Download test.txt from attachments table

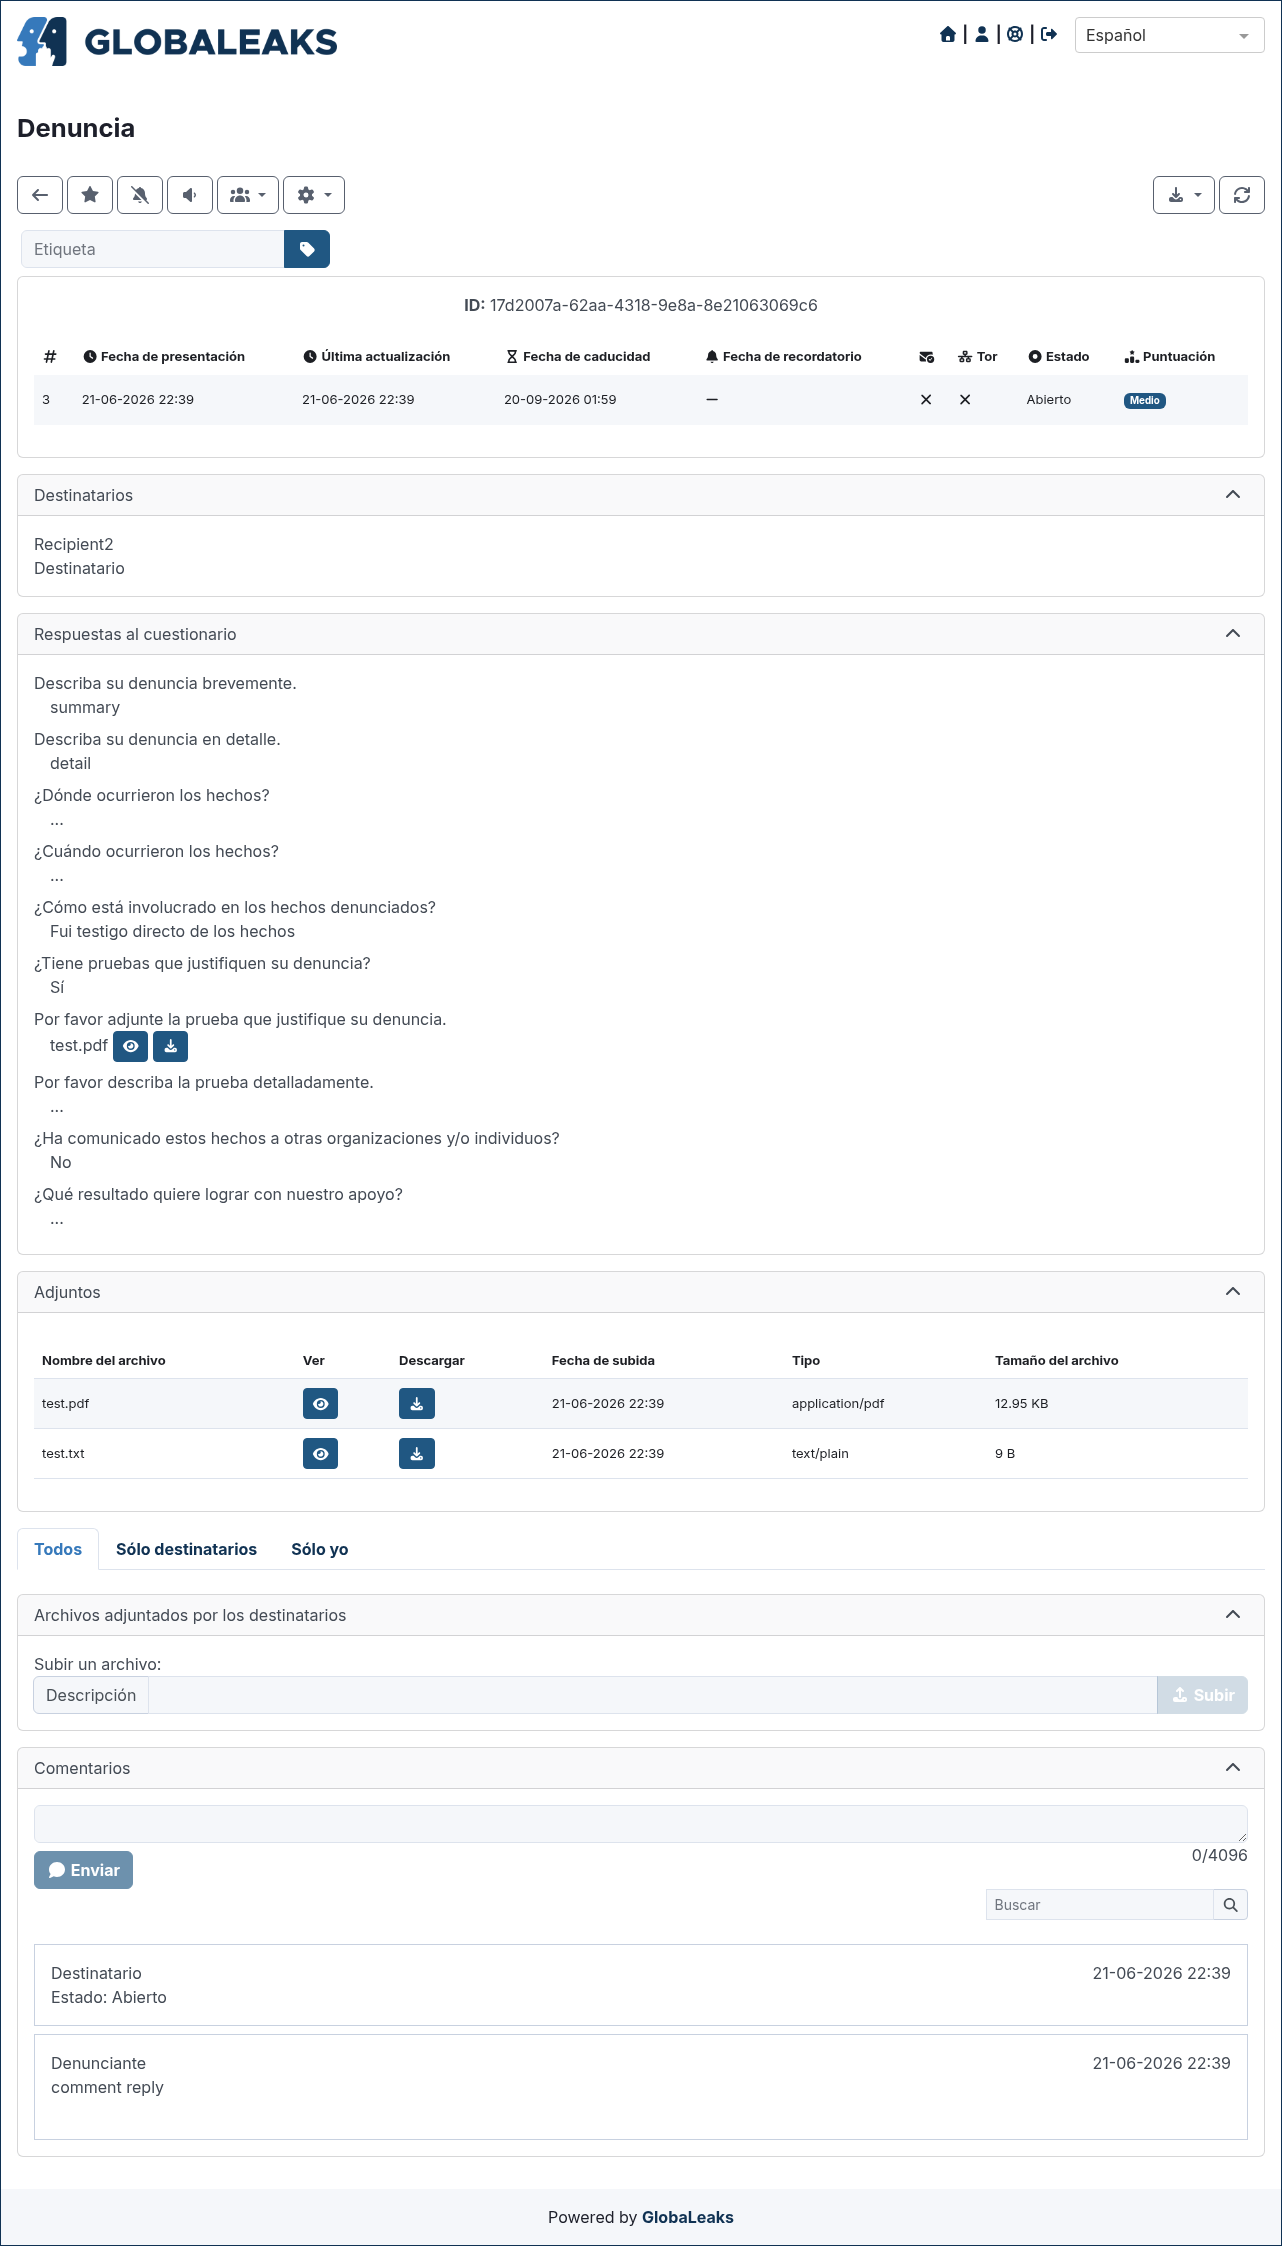[417, 1454]
